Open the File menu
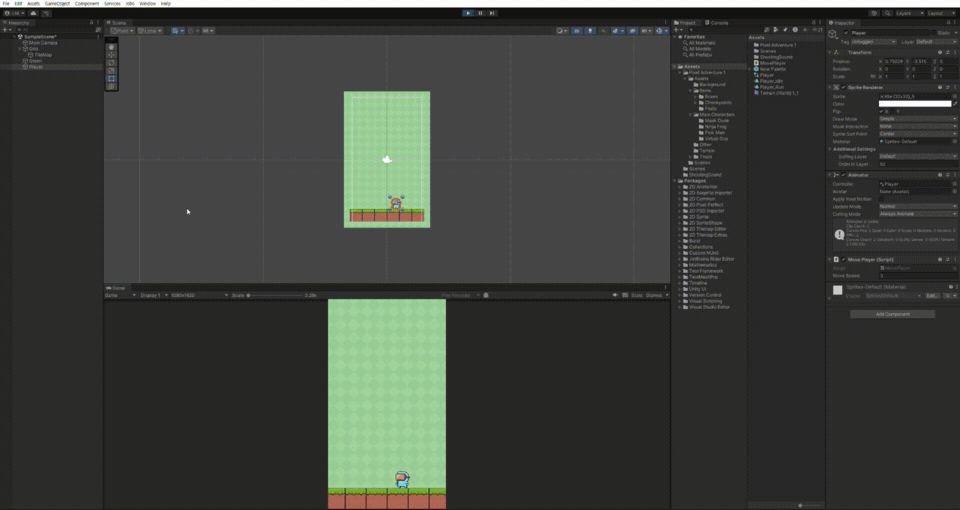This screenshot has height=510, width=960. coord(6,4)
